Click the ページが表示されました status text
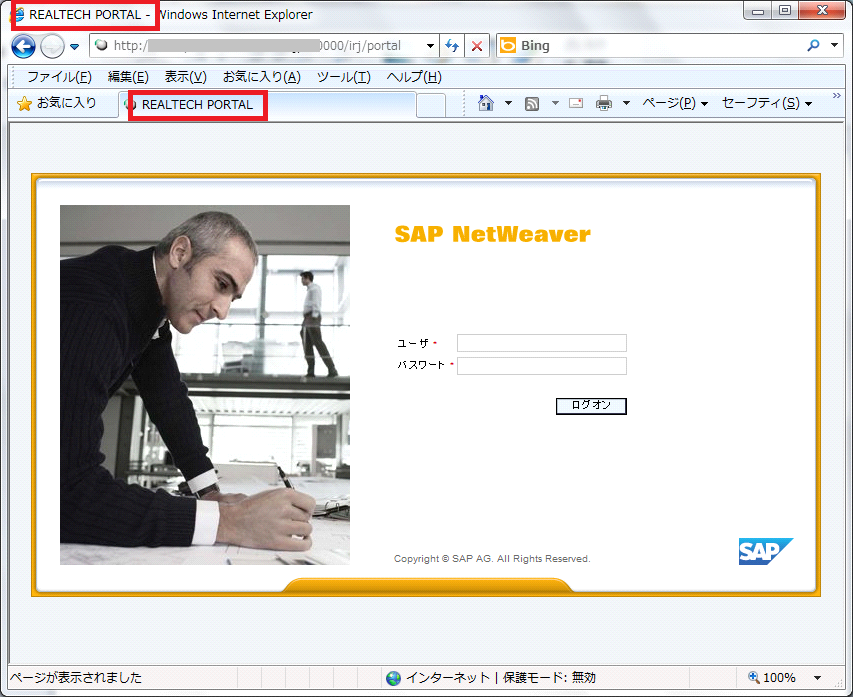The height and width of the screenshot is (697, 853). (76, 677)
